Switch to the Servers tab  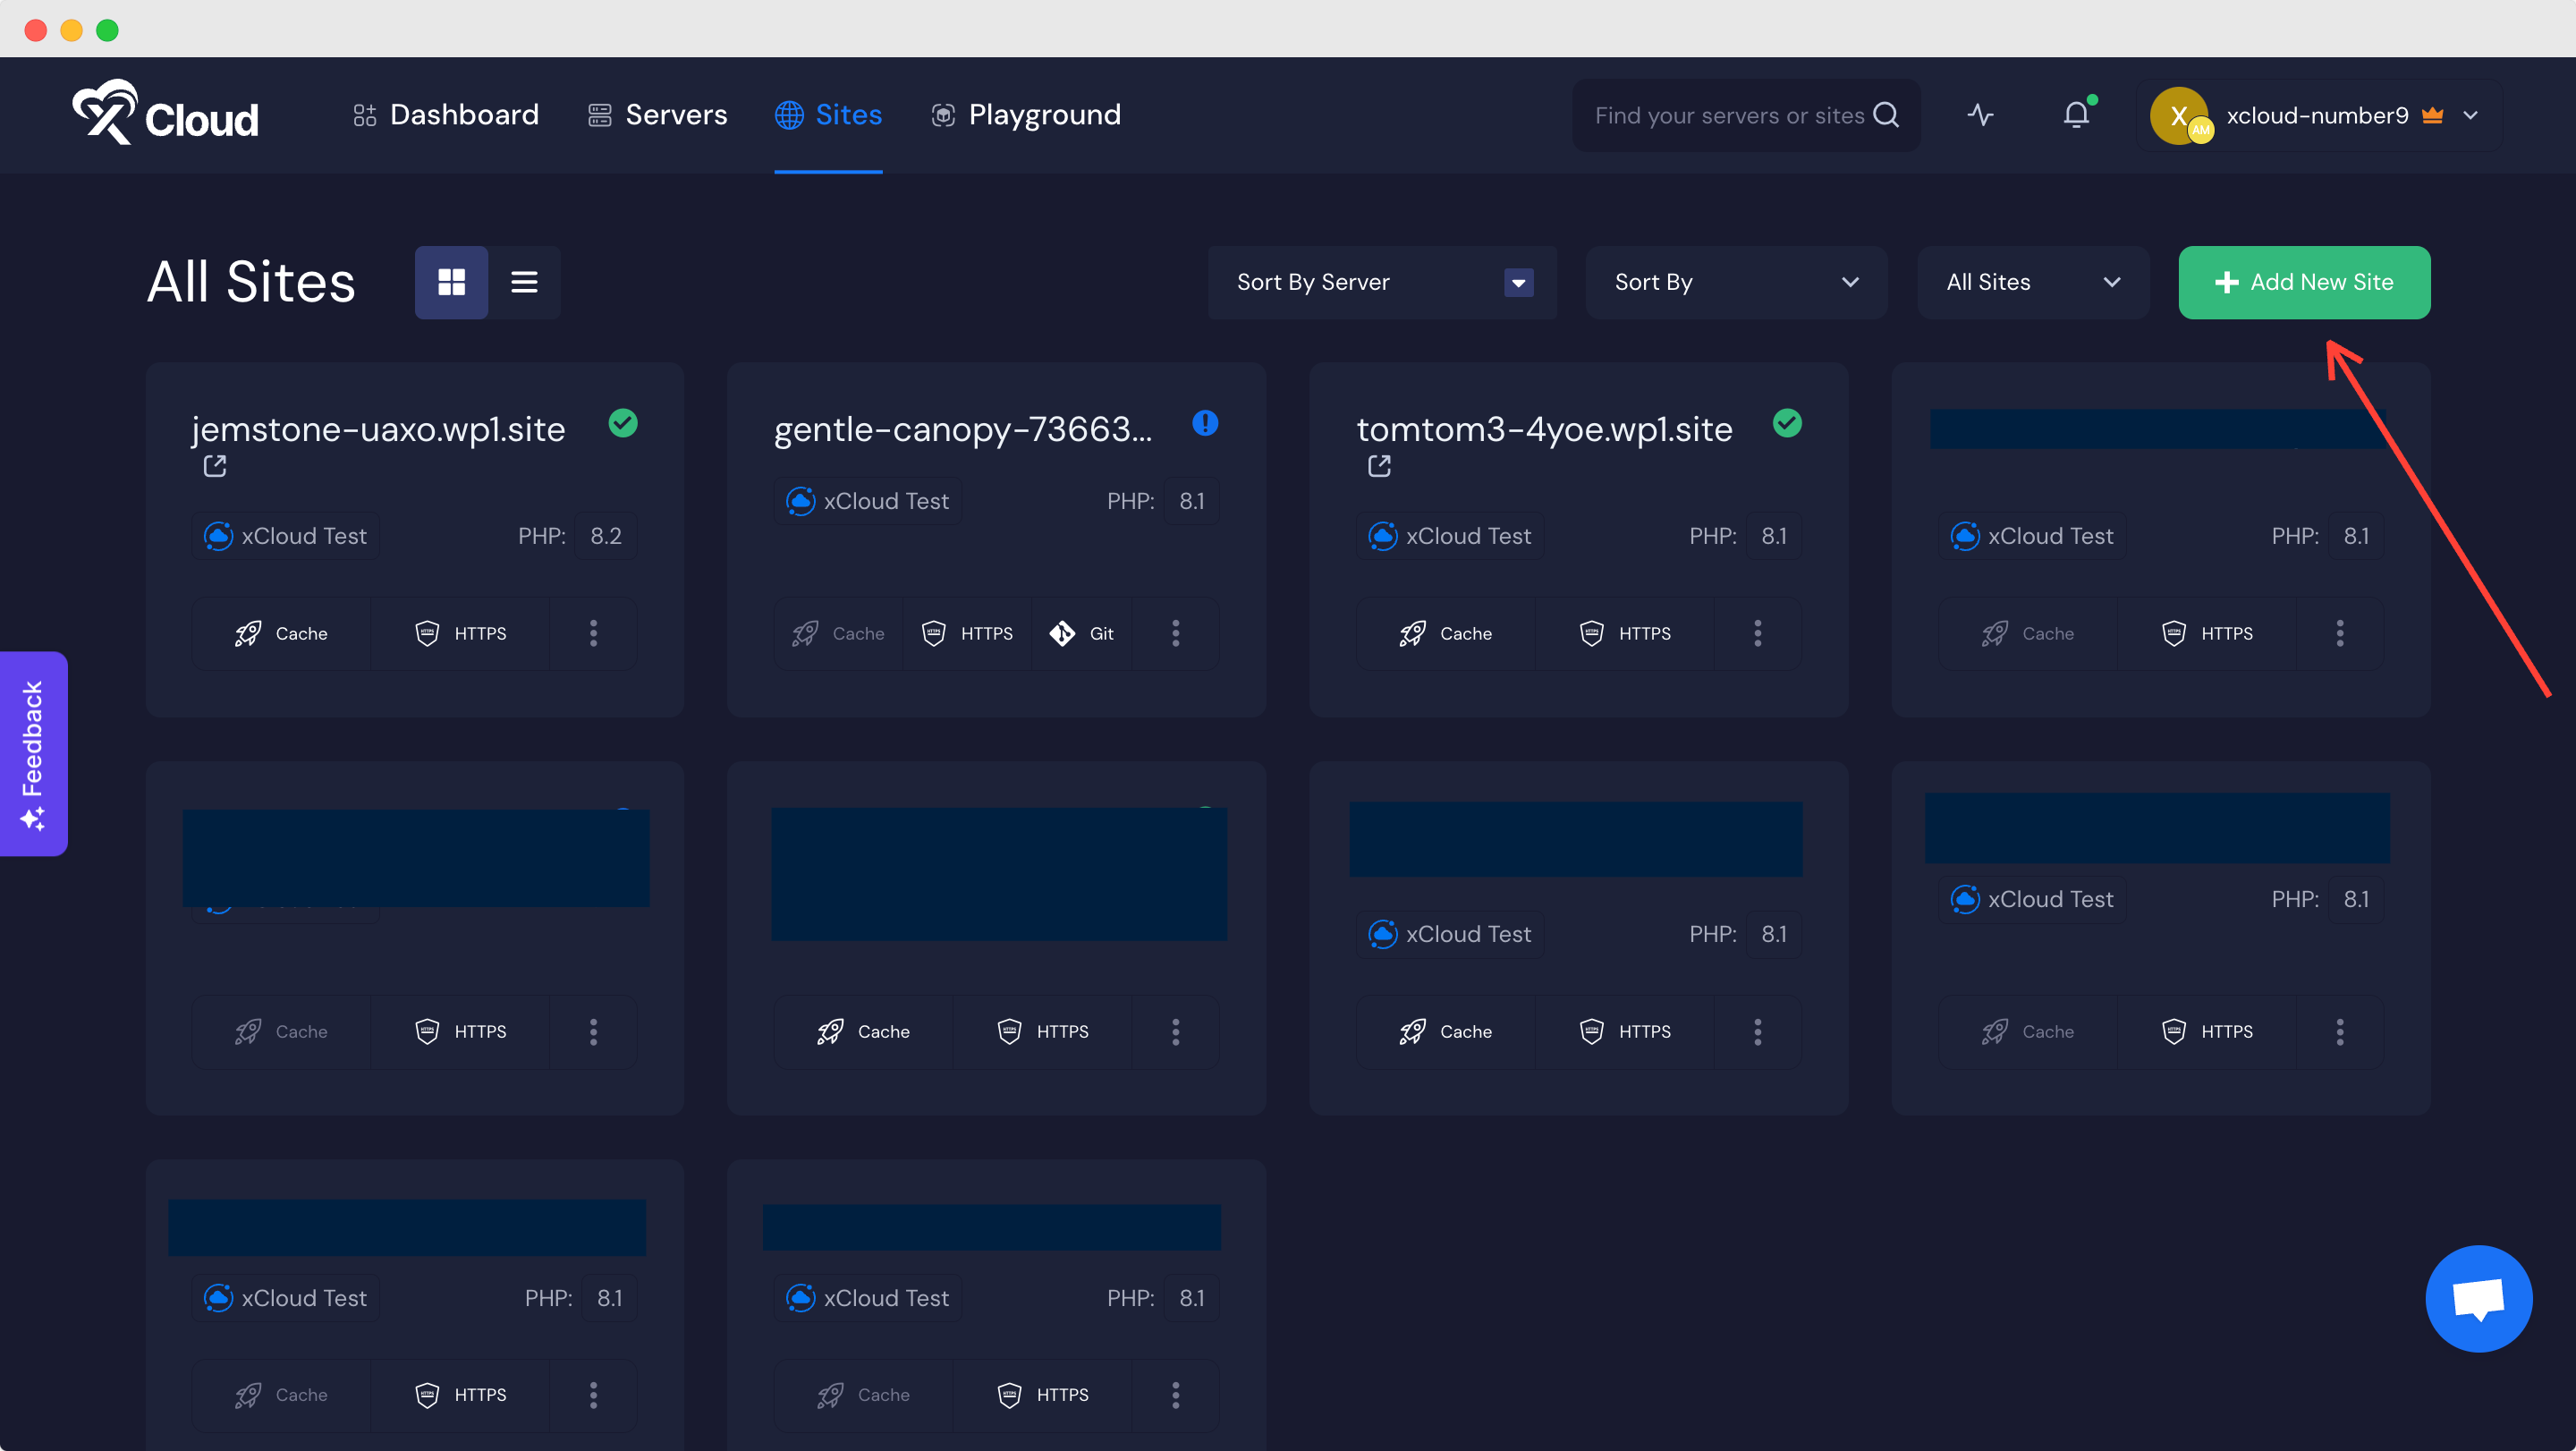657,114
